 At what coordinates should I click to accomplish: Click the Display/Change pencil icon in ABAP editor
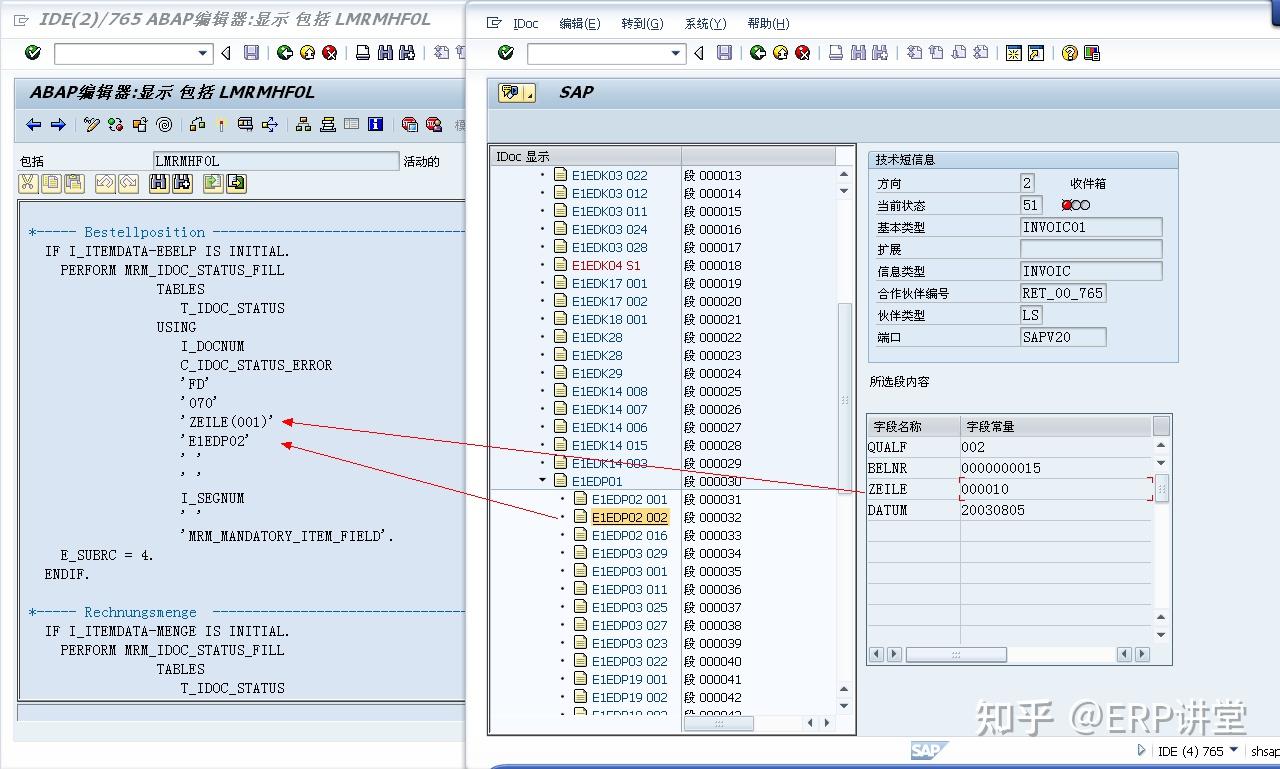click(92, 124)
